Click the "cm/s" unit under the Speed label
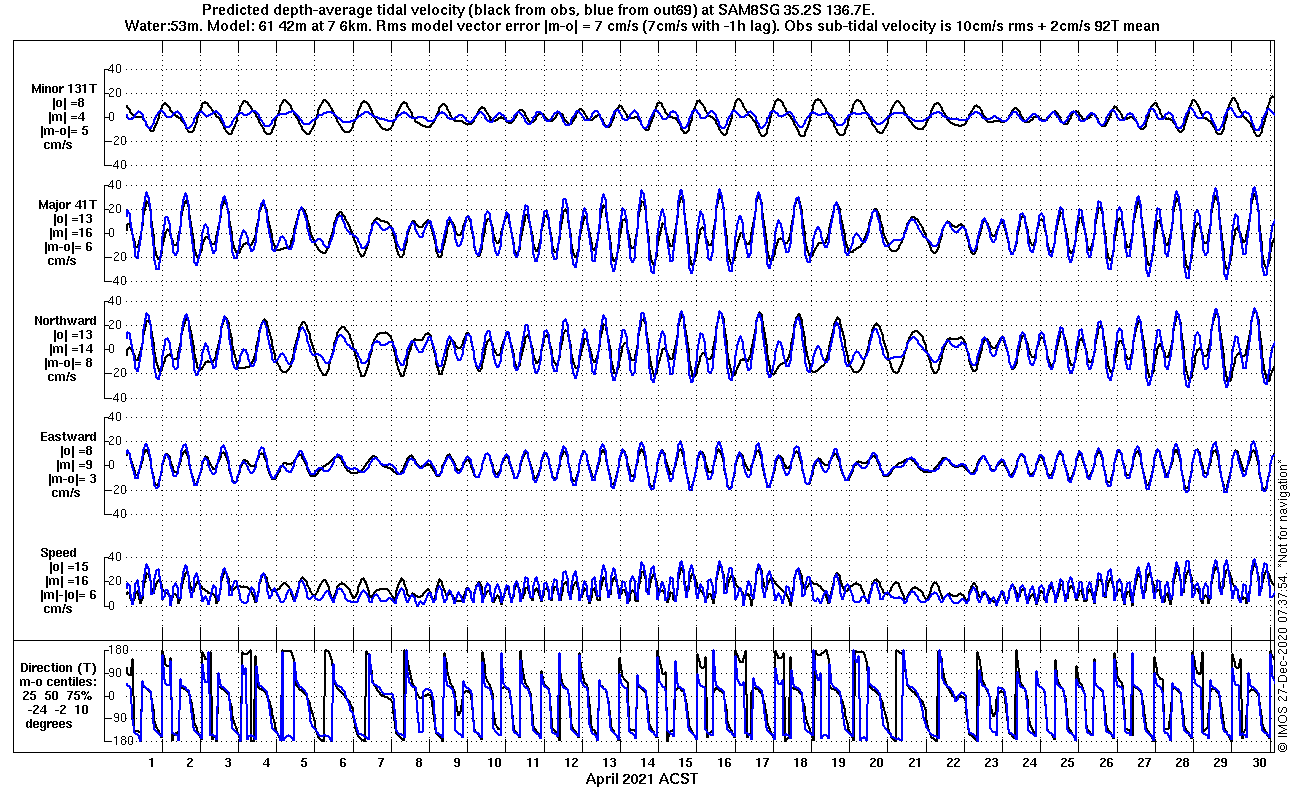 (x=57, y=609)
